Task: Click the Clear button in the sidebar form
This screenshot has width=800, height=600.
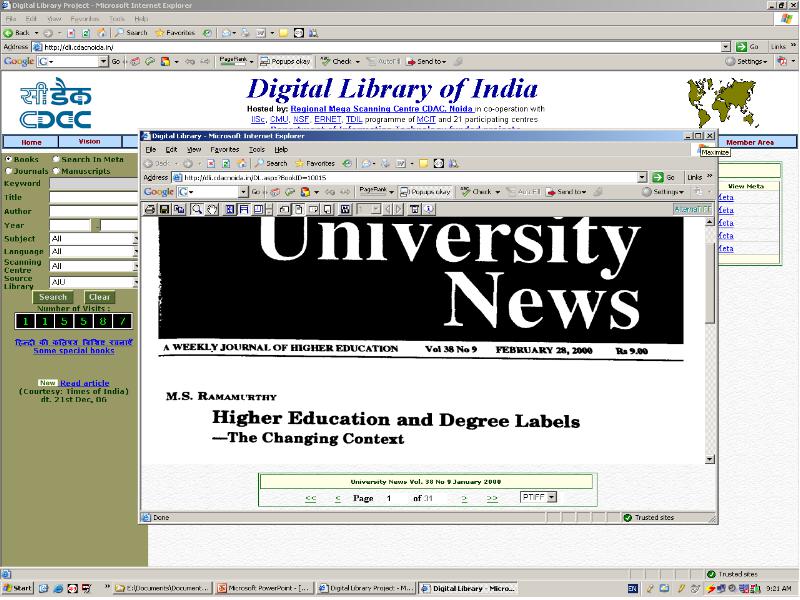Action: [x=99, y=297]
